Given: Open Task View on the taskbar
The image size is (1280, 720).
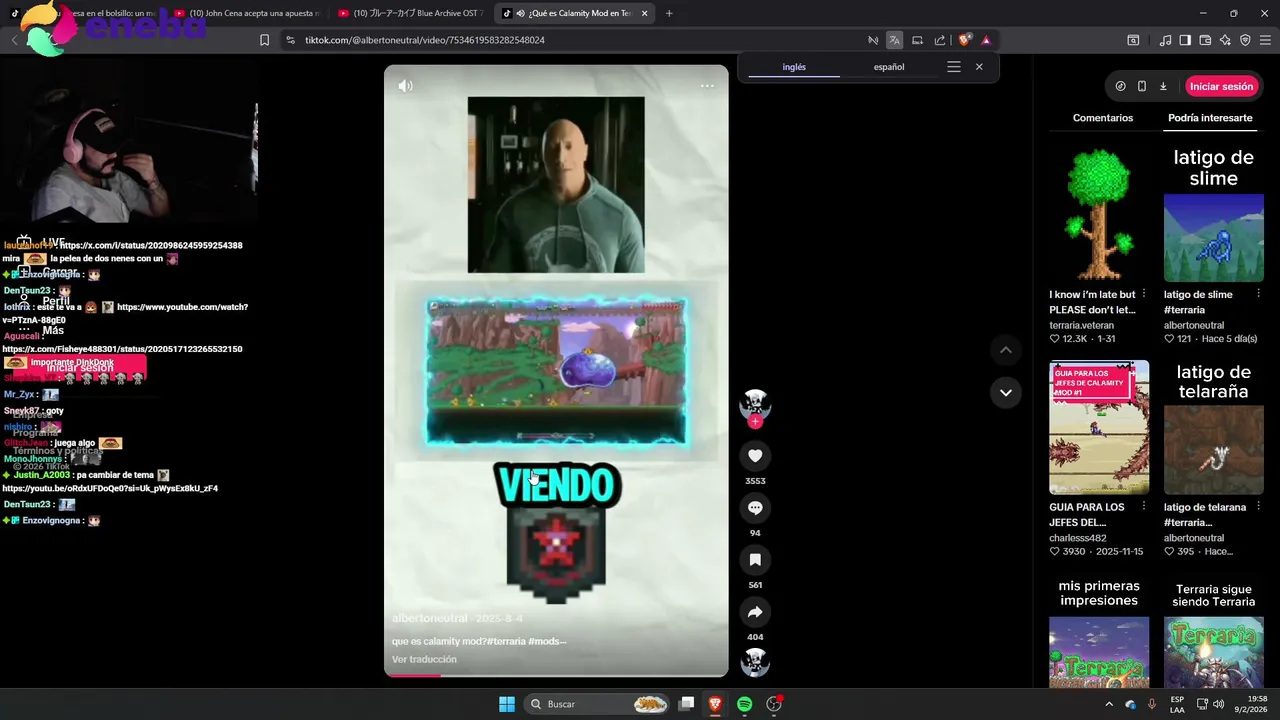Looking at the screenshot, I should point(687,704).
